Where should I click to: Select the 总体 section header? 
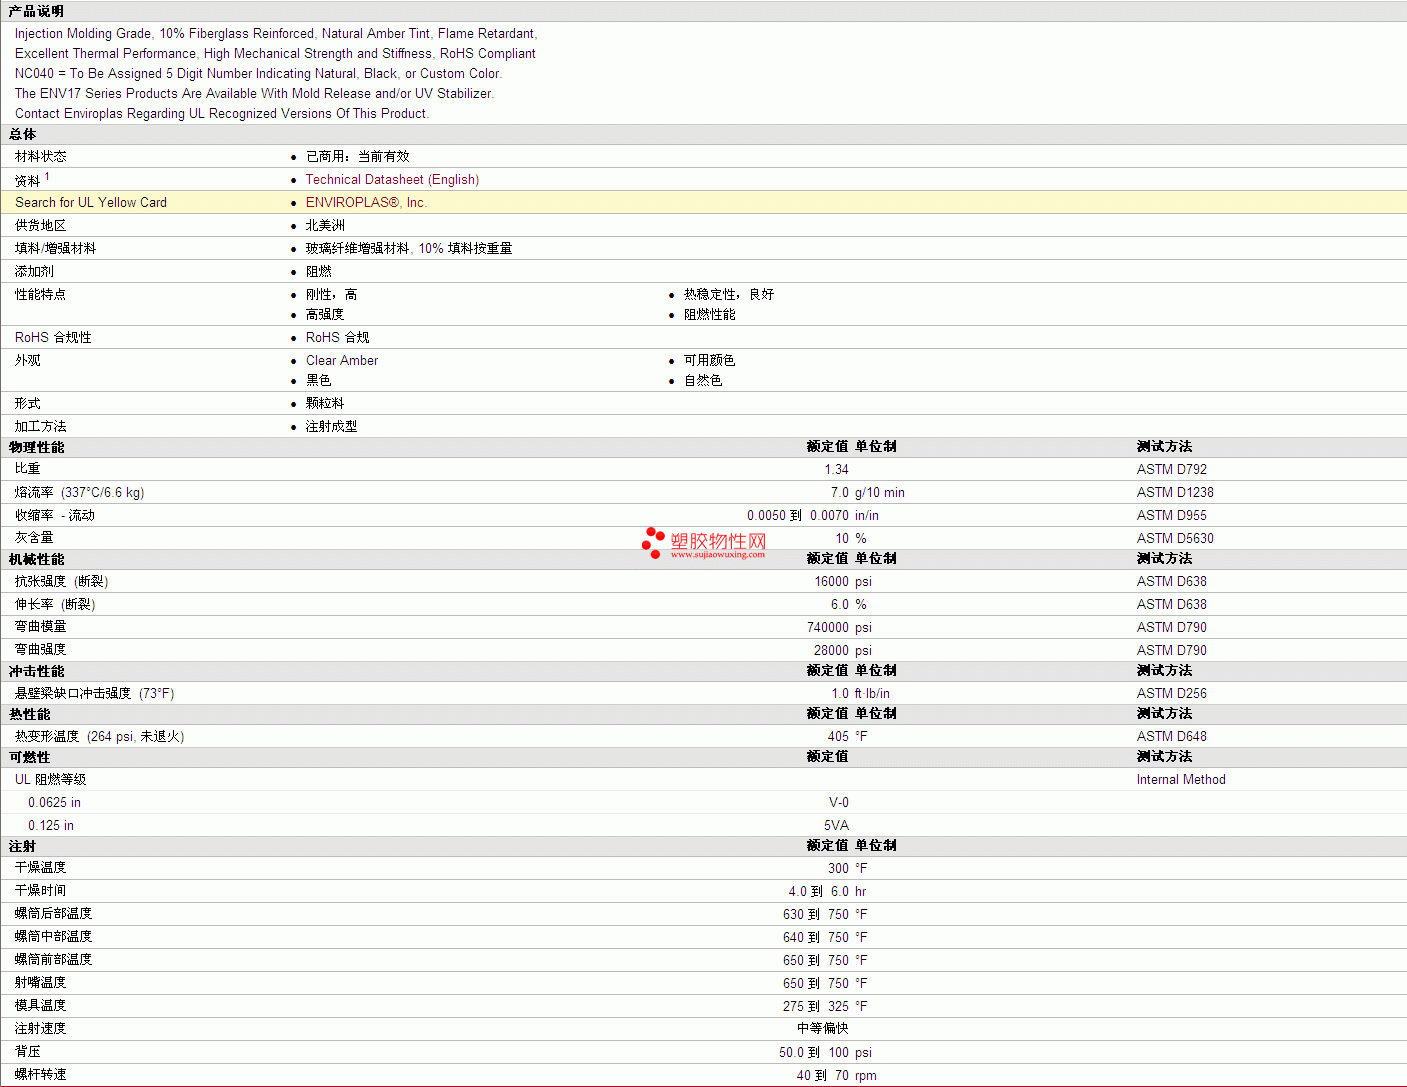tap(22, 134)
